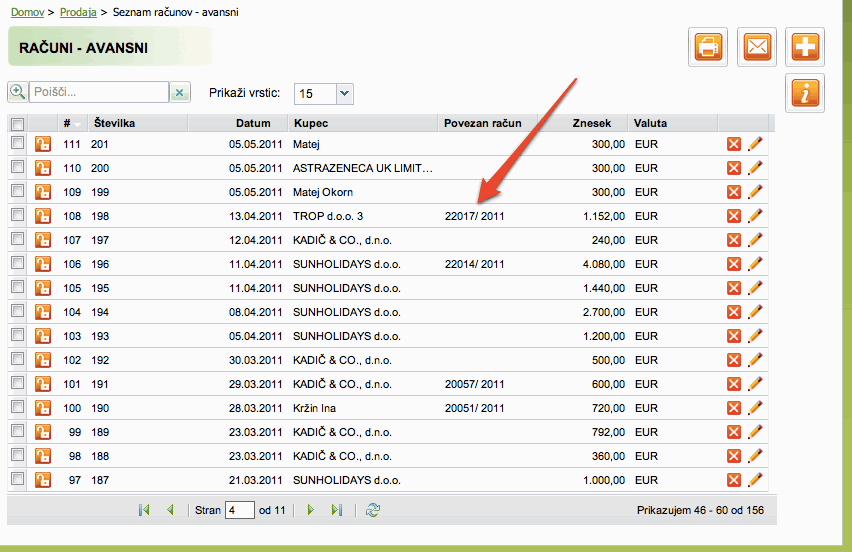Open Prodaja breadcrumb link
The height and width of the screenshot is (552, 852).
[x=78, y=12]
